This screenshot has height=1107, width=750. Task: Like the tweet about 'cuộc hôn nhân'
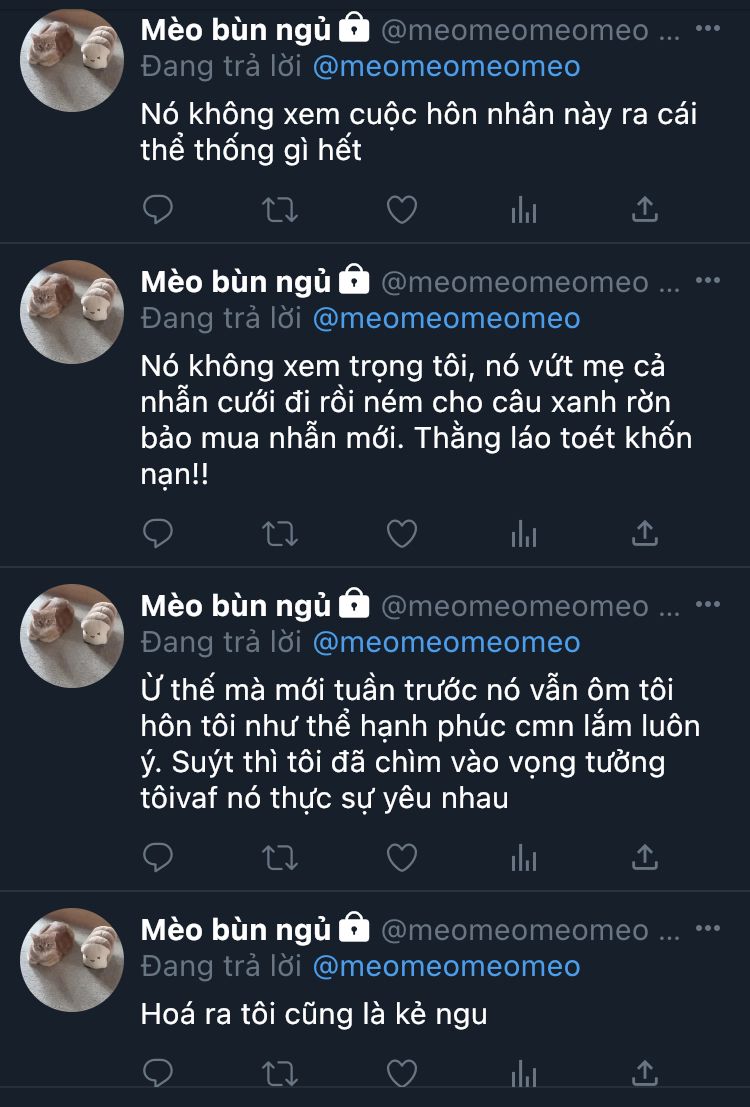(402, 210)
